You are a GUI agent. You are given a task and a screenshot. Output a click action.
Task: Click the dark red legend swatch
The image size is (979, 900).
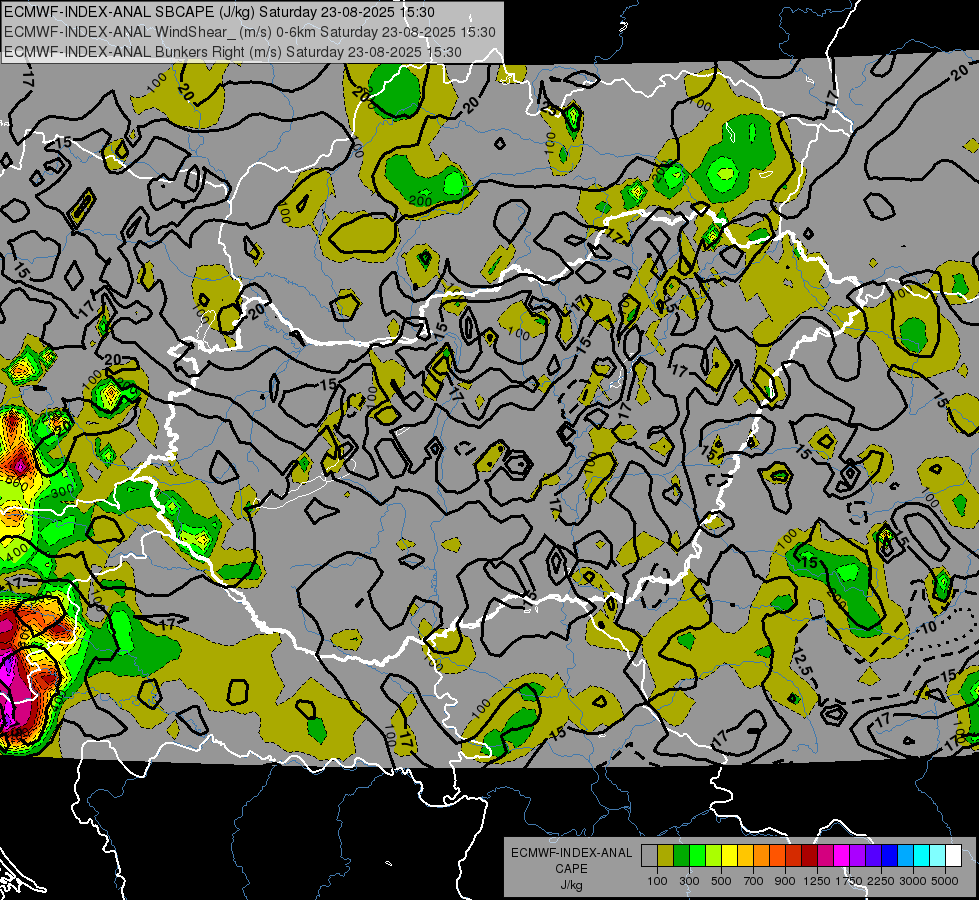(810, 855)
